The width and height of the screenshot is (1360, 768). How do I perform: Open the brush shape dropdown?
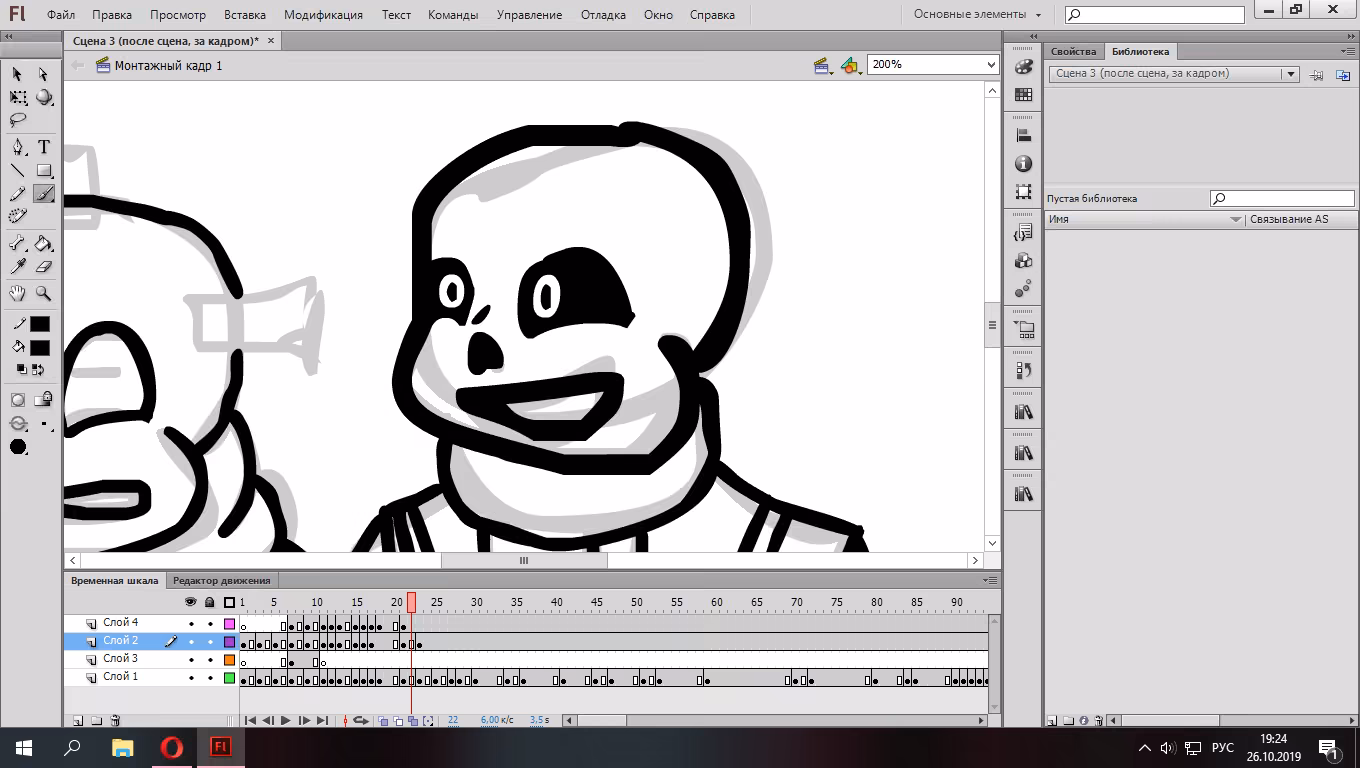point(18,447)
